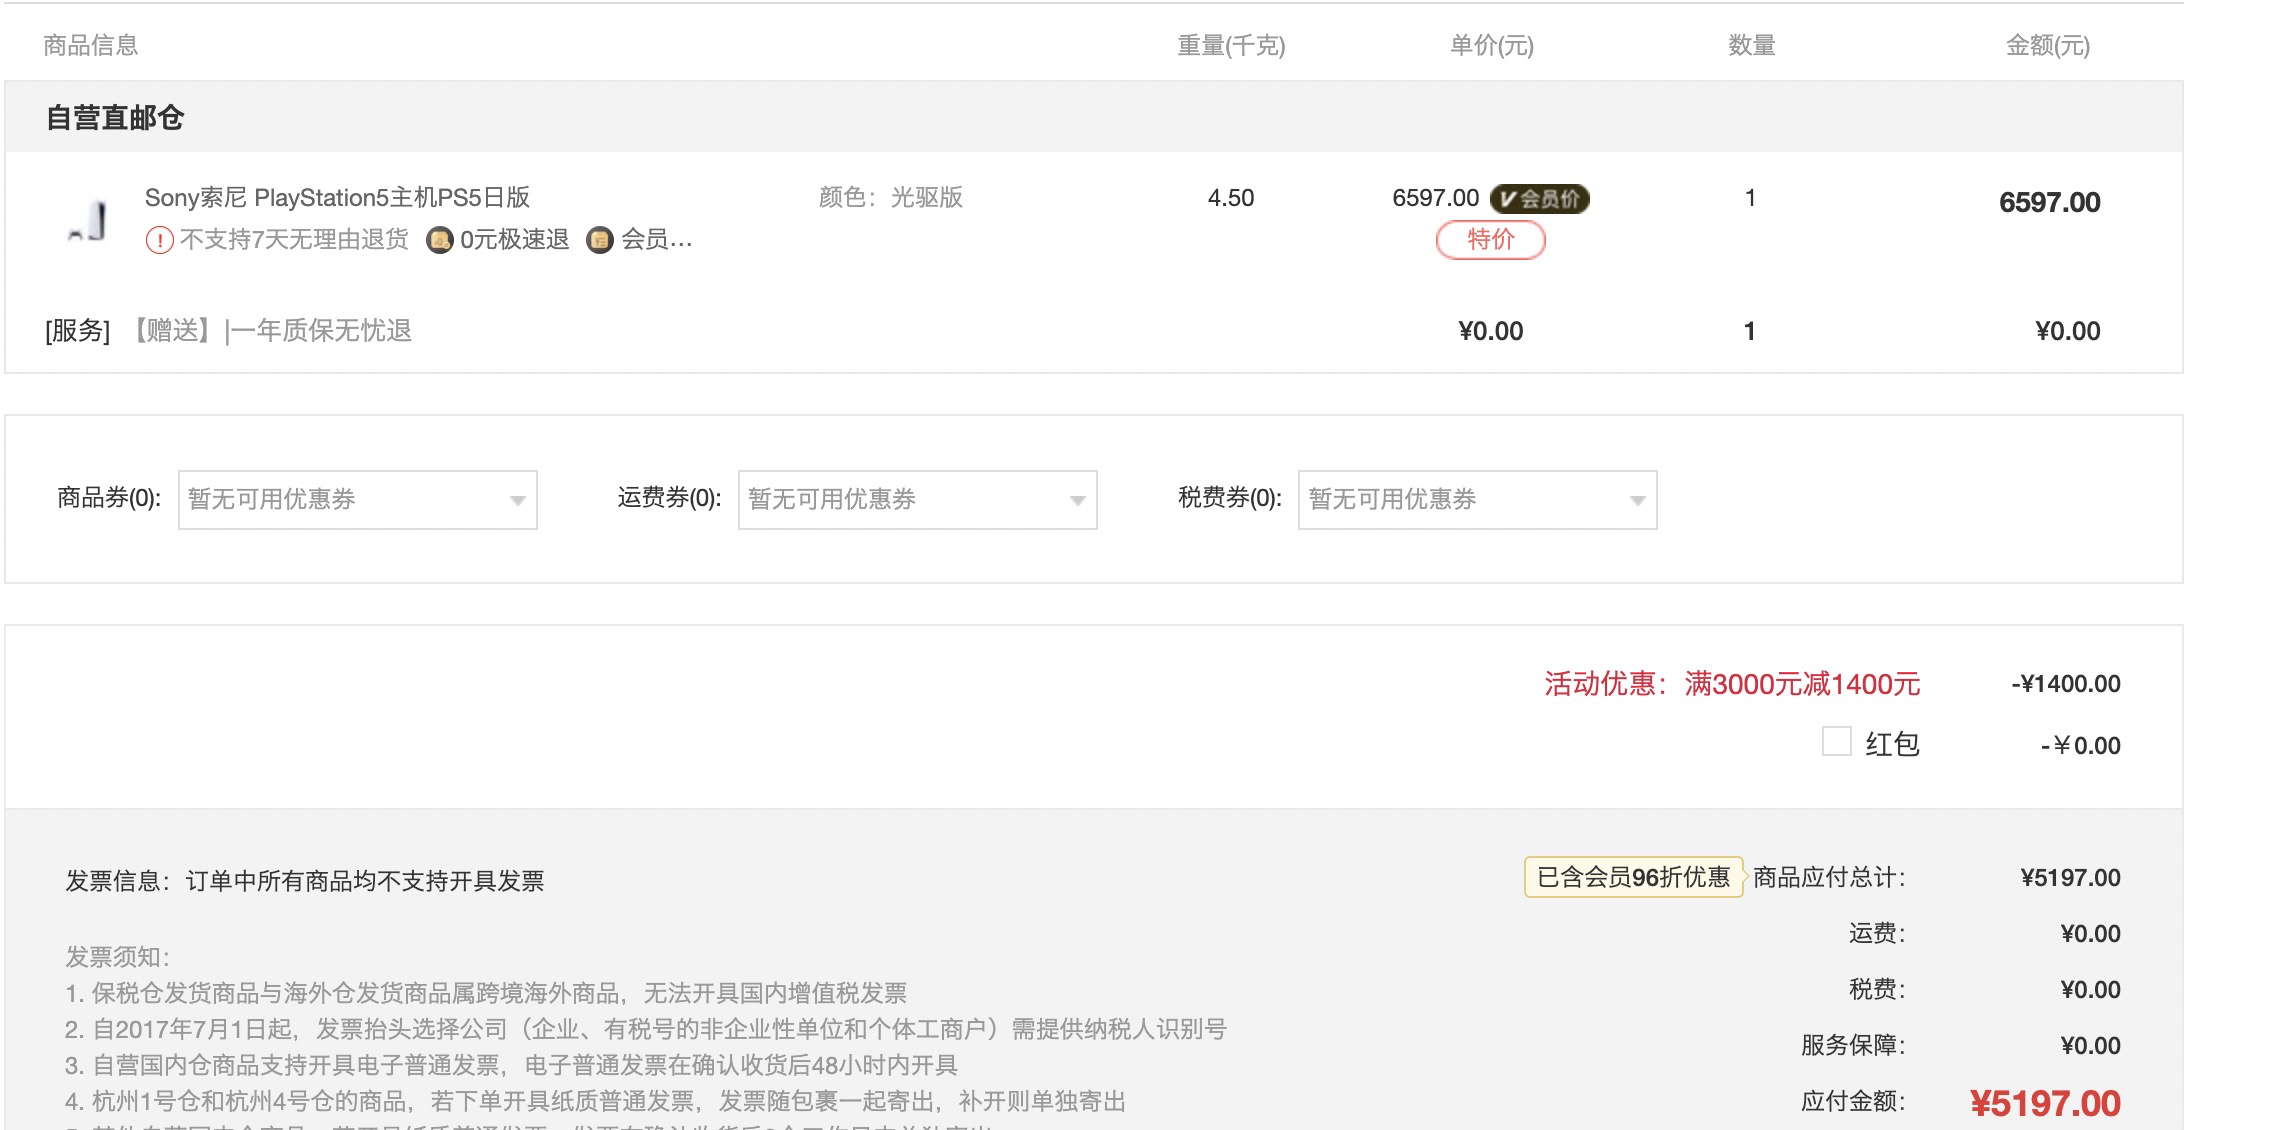
Task: Click the 金额(元) column header
Action: tap(2048, 46)
